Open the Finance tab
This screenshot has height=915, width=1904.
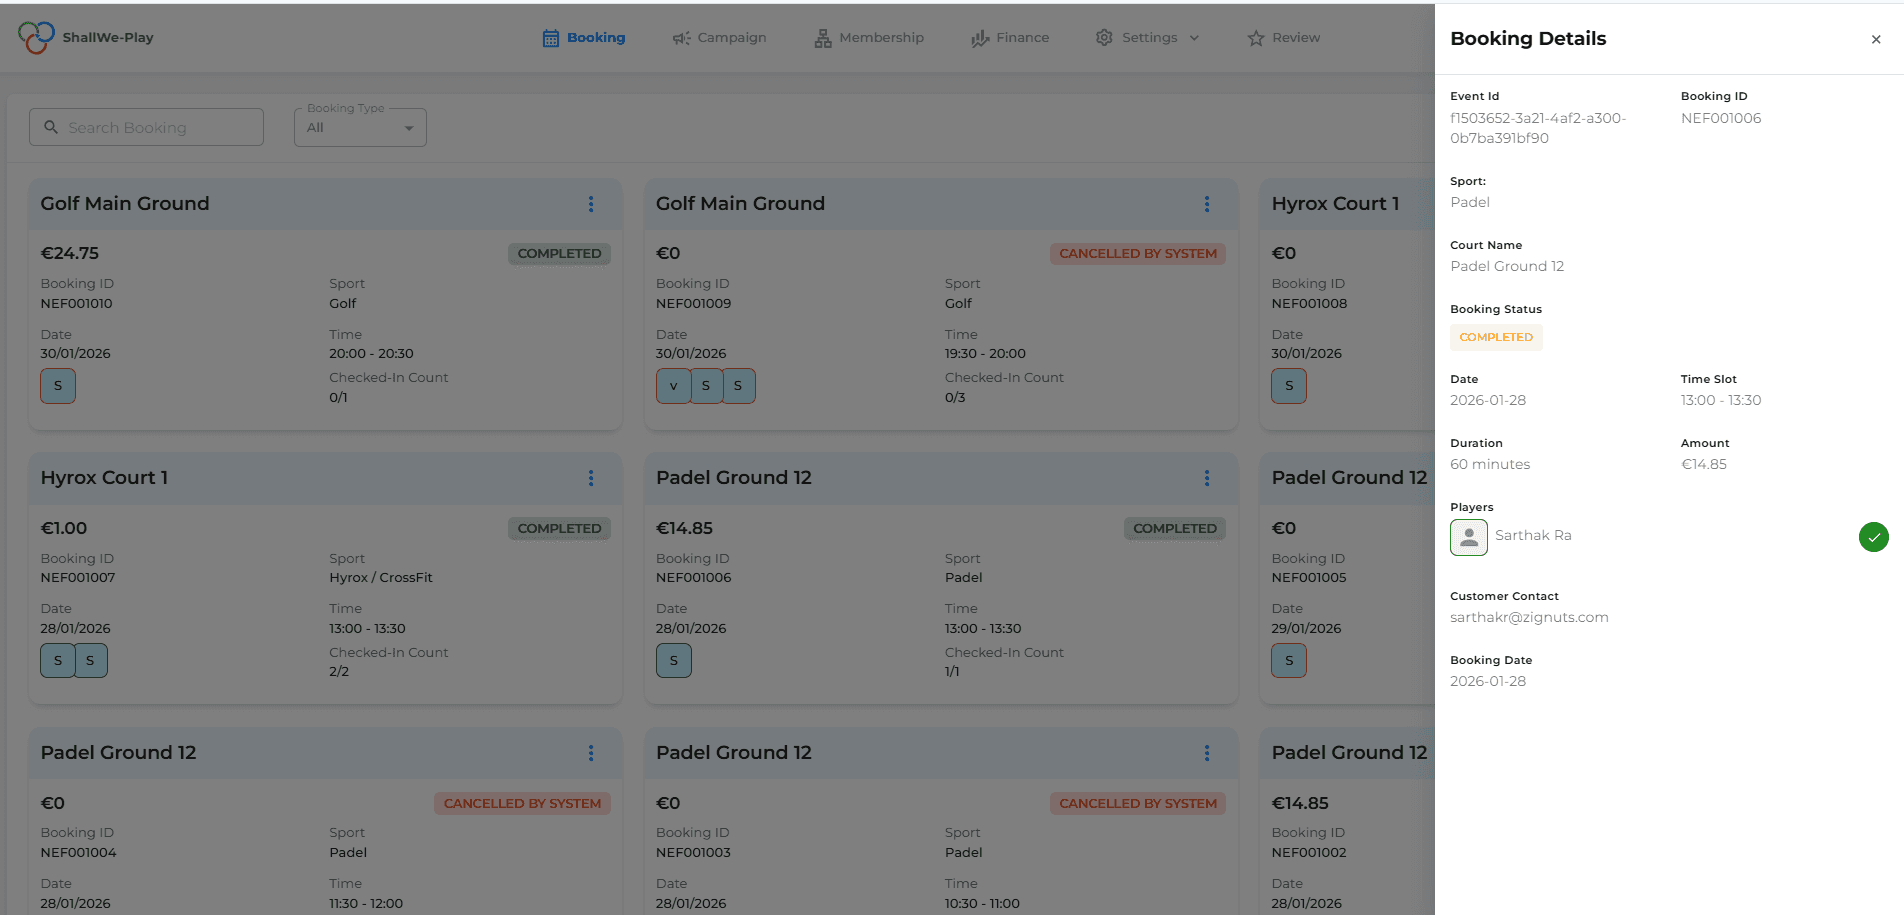tap(1010, 38)
